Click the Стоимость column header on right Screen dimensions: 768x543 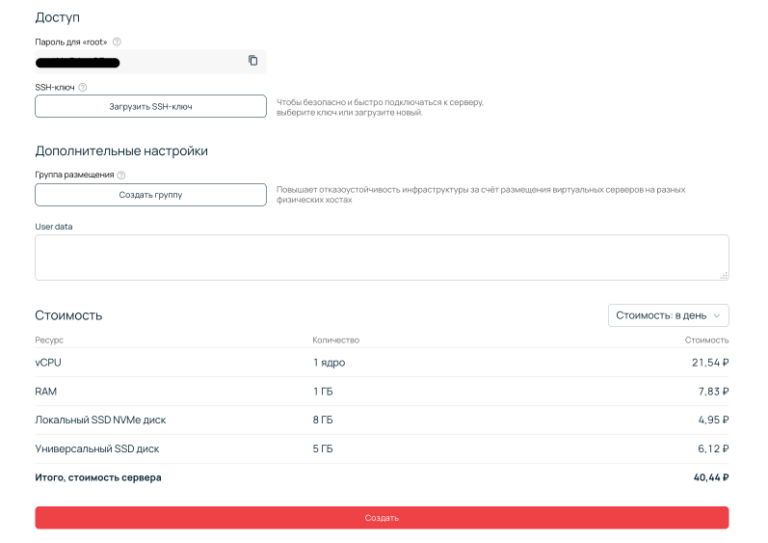(x=706, y=341)
